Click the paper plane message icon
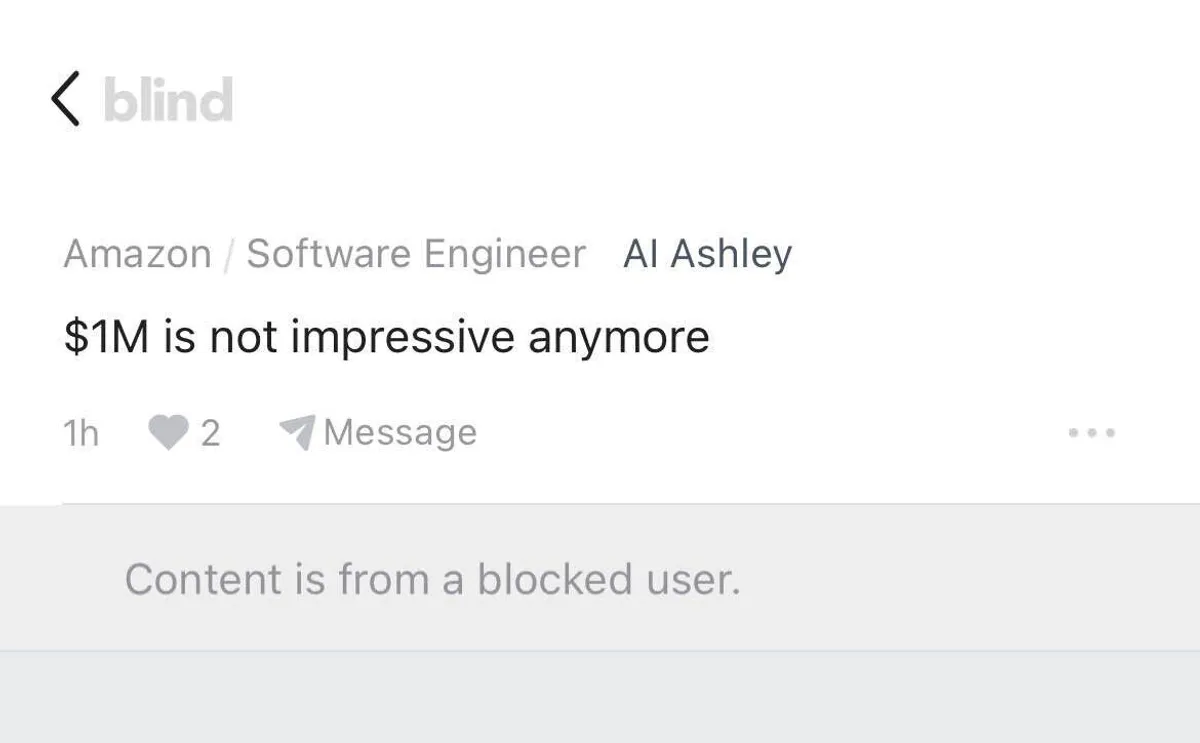1200x743 pixels. click(297, 431)
